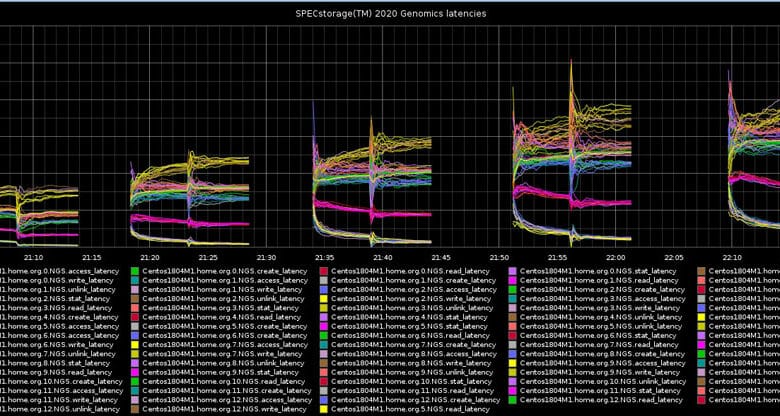Click the purple swatch for 4.NGS.stat_latency
The width and height of the screenshot is (780, 416).
[324, 317]
